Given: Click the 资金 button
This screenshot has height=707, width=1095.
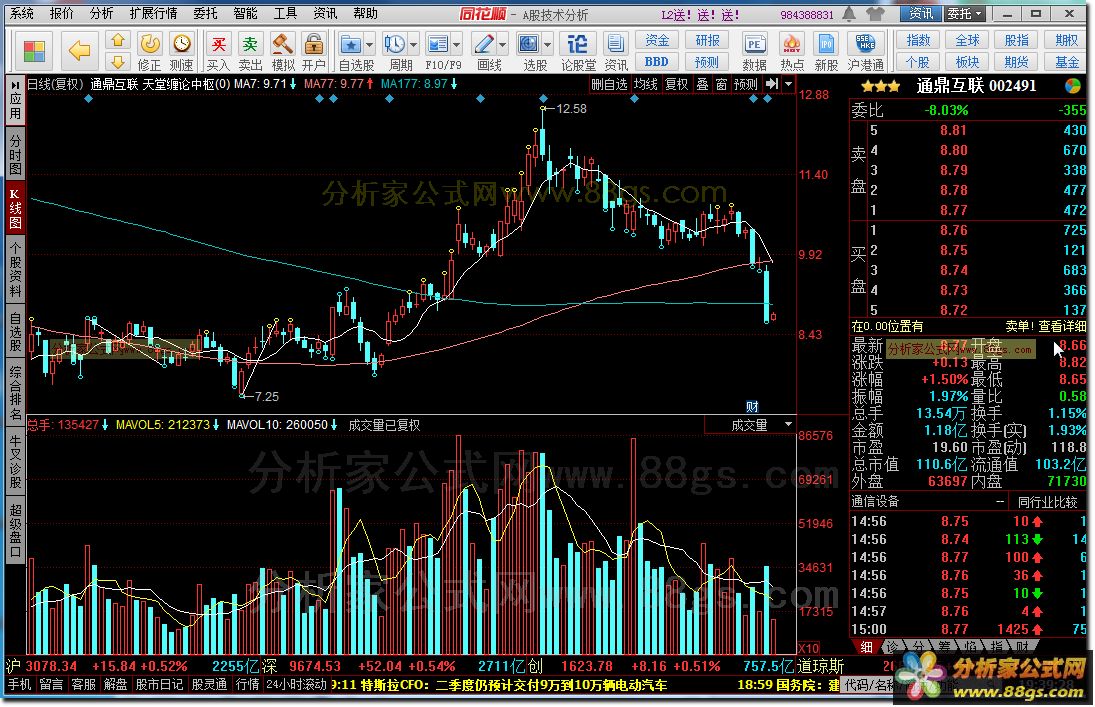Looking at the screenshot, I should 657,41.
